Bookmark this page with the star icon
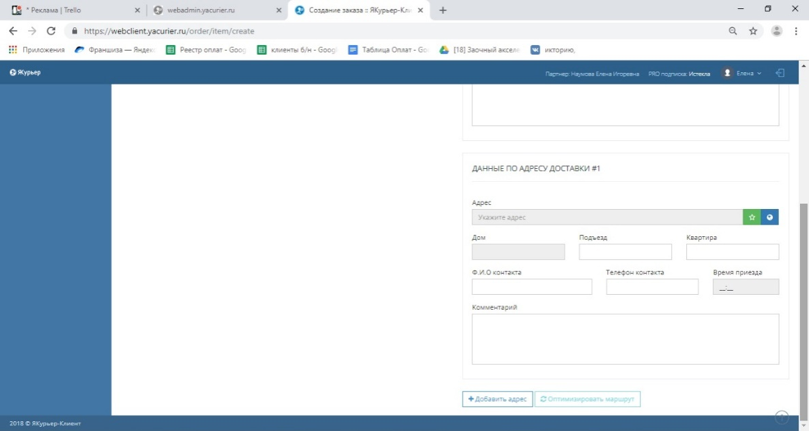The image size is (809, 431). point(753,31)
